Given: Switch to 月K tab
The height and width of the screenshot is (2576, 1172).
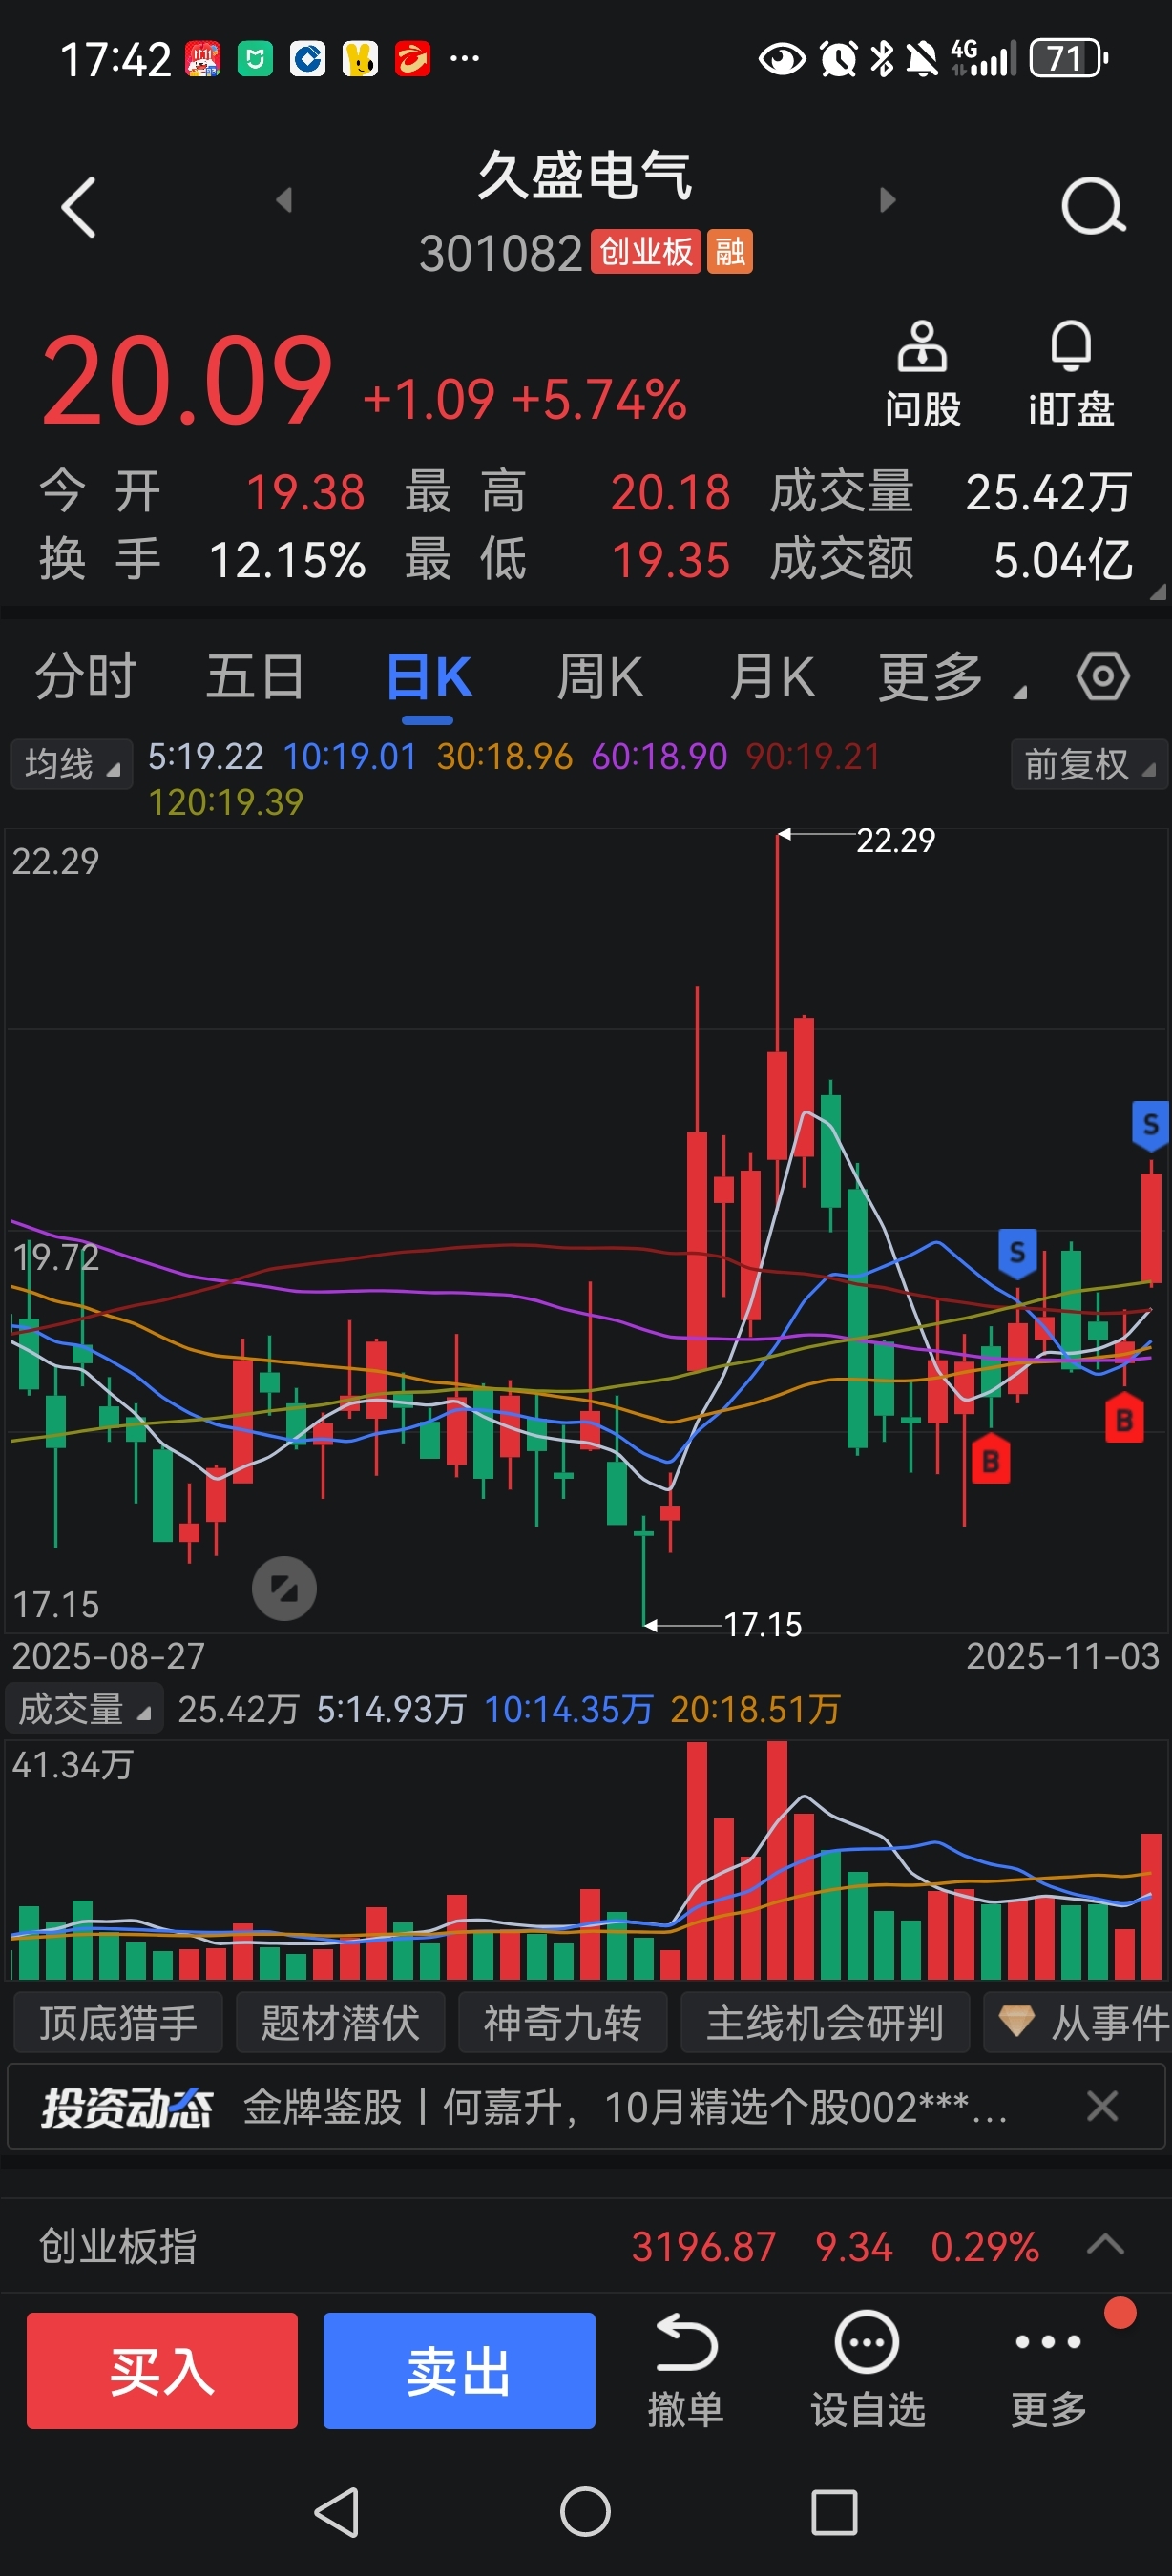Looking at the screenshot, I should click(x=771, y=677).
